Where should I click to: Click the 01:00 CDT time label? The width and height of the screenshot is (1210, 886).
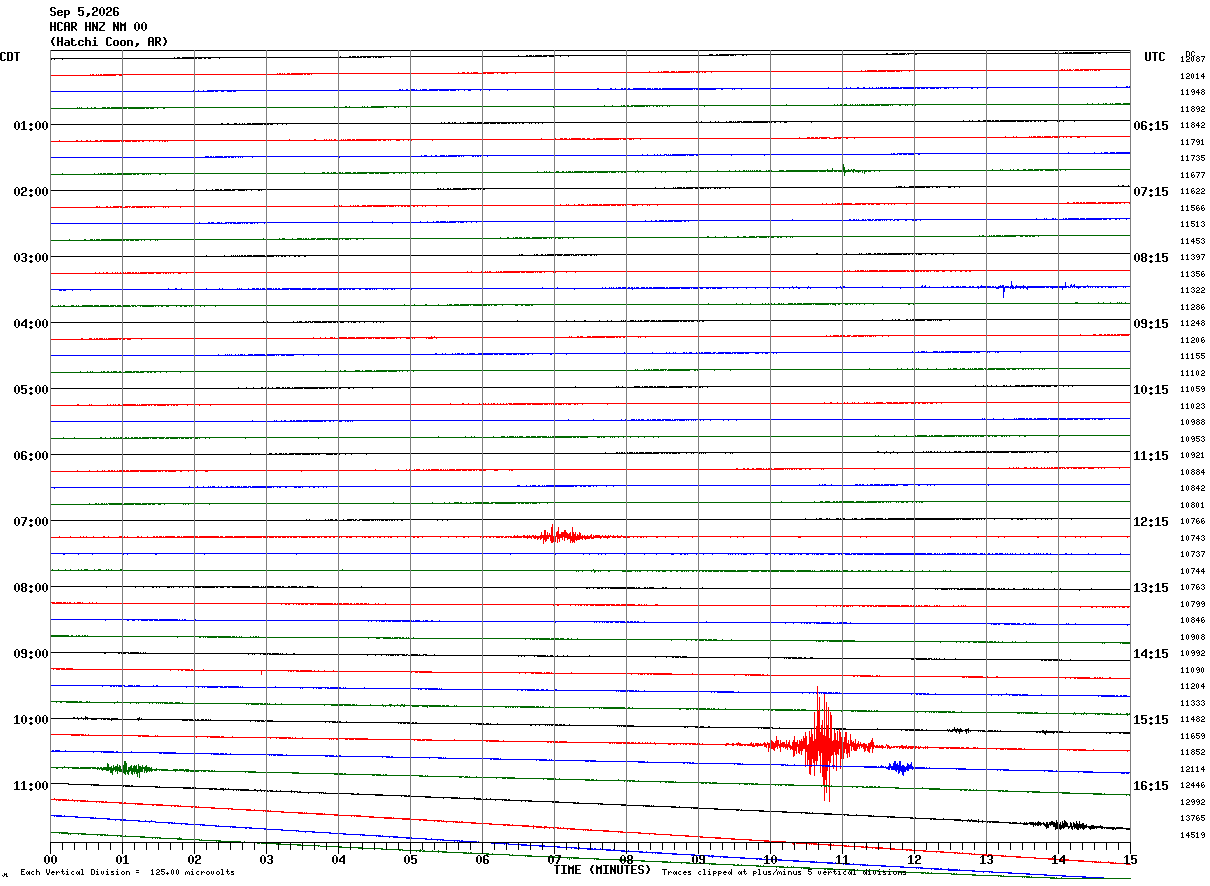coord(31,126)
